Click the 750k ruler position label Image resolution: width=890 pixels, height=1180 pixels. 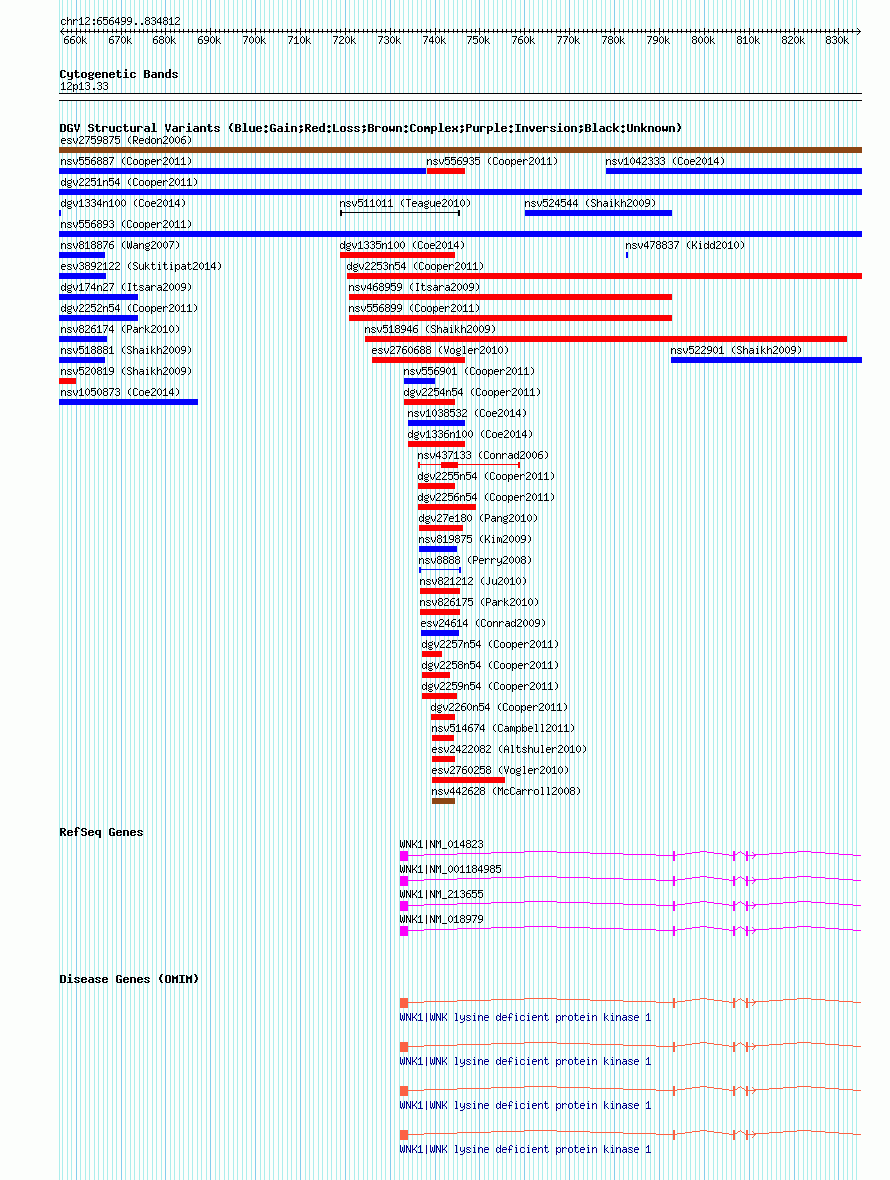(478, 41)
